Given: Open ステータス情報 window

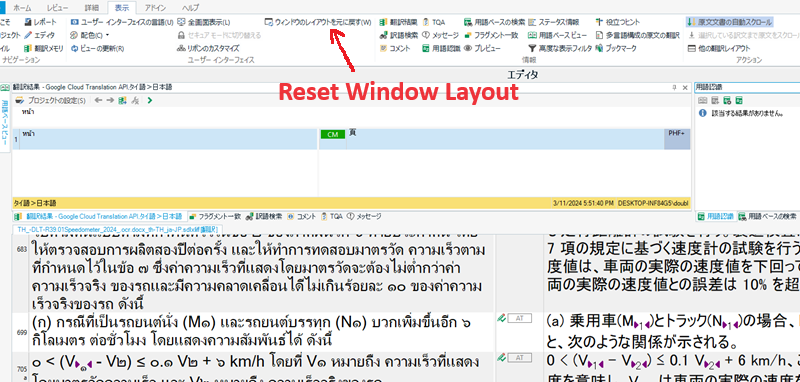Looking at the screenshot, I should (554, 22).
